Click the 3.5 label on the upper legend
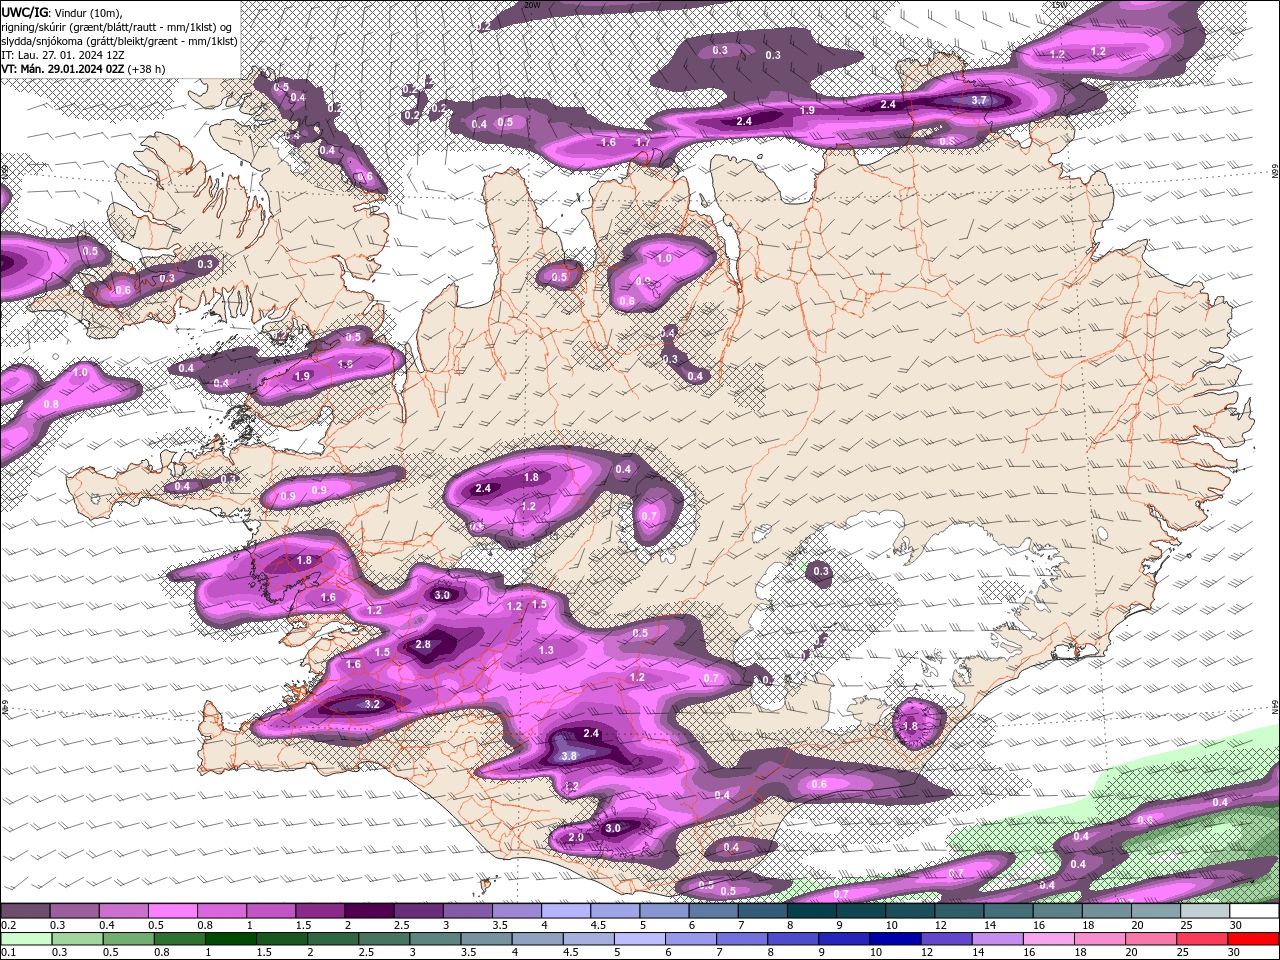Image resolution: width=1280 pixels, height=960 pixels. (499, 926)
